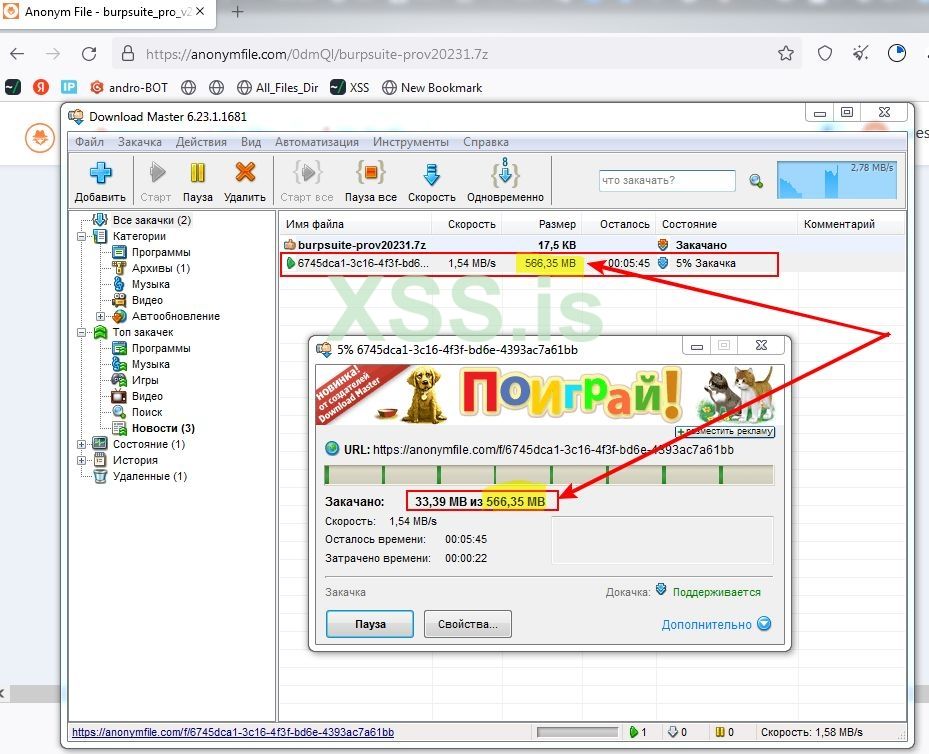
Task: Reload the page in the browser
Action: 89,54
